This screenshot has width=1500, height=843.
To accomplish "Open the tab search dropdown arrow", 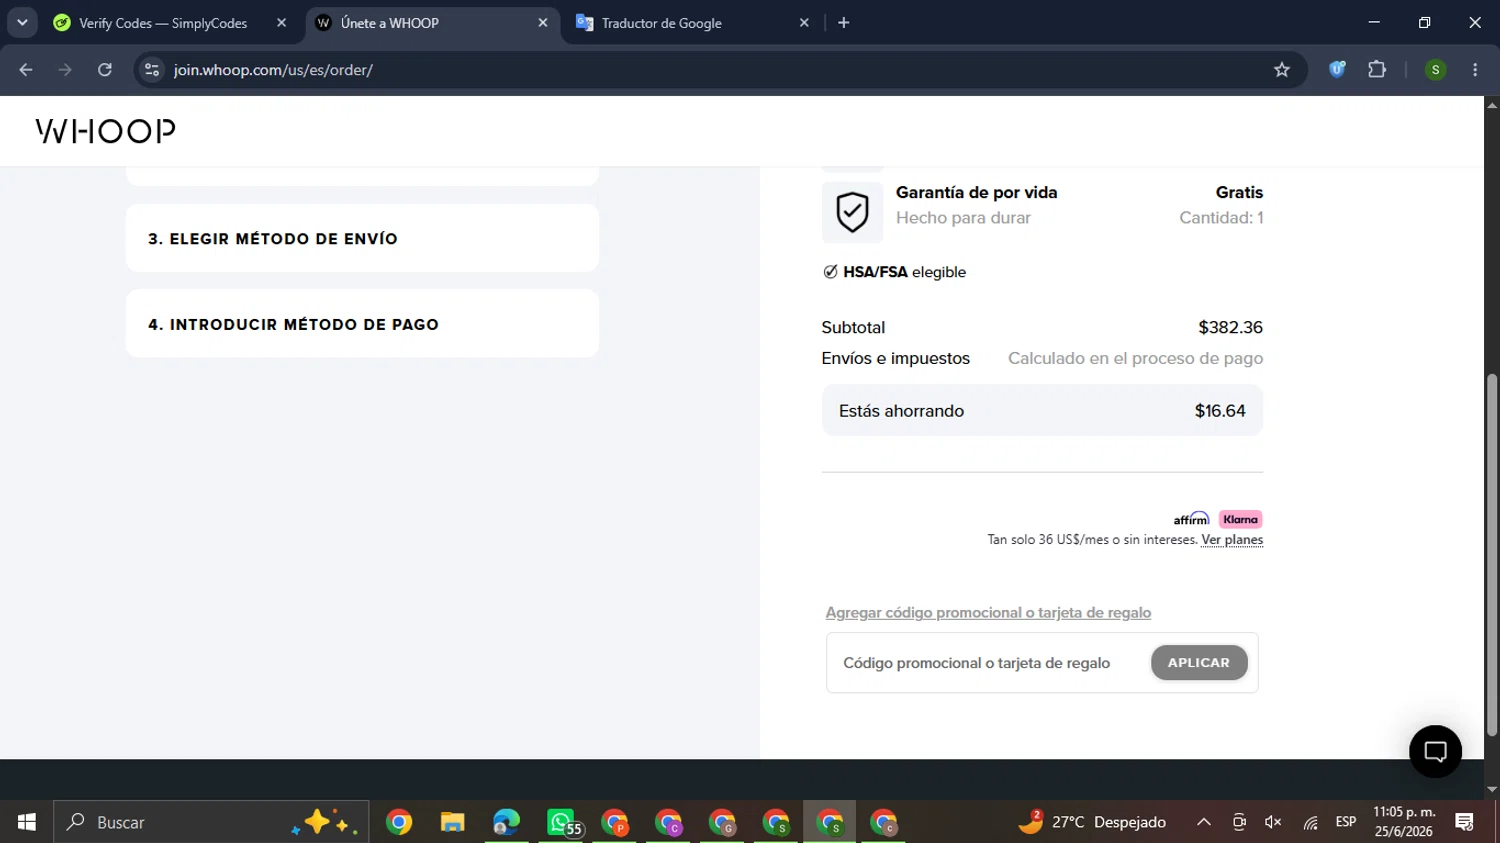I will click(22, 22).
